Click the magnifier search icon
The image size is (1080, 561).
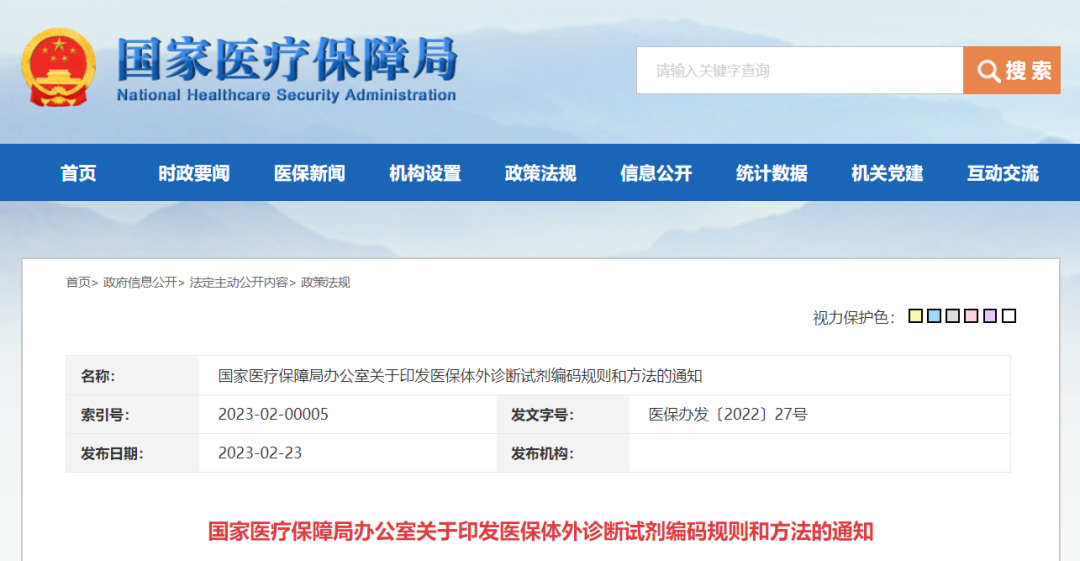[x=988, y=71]
